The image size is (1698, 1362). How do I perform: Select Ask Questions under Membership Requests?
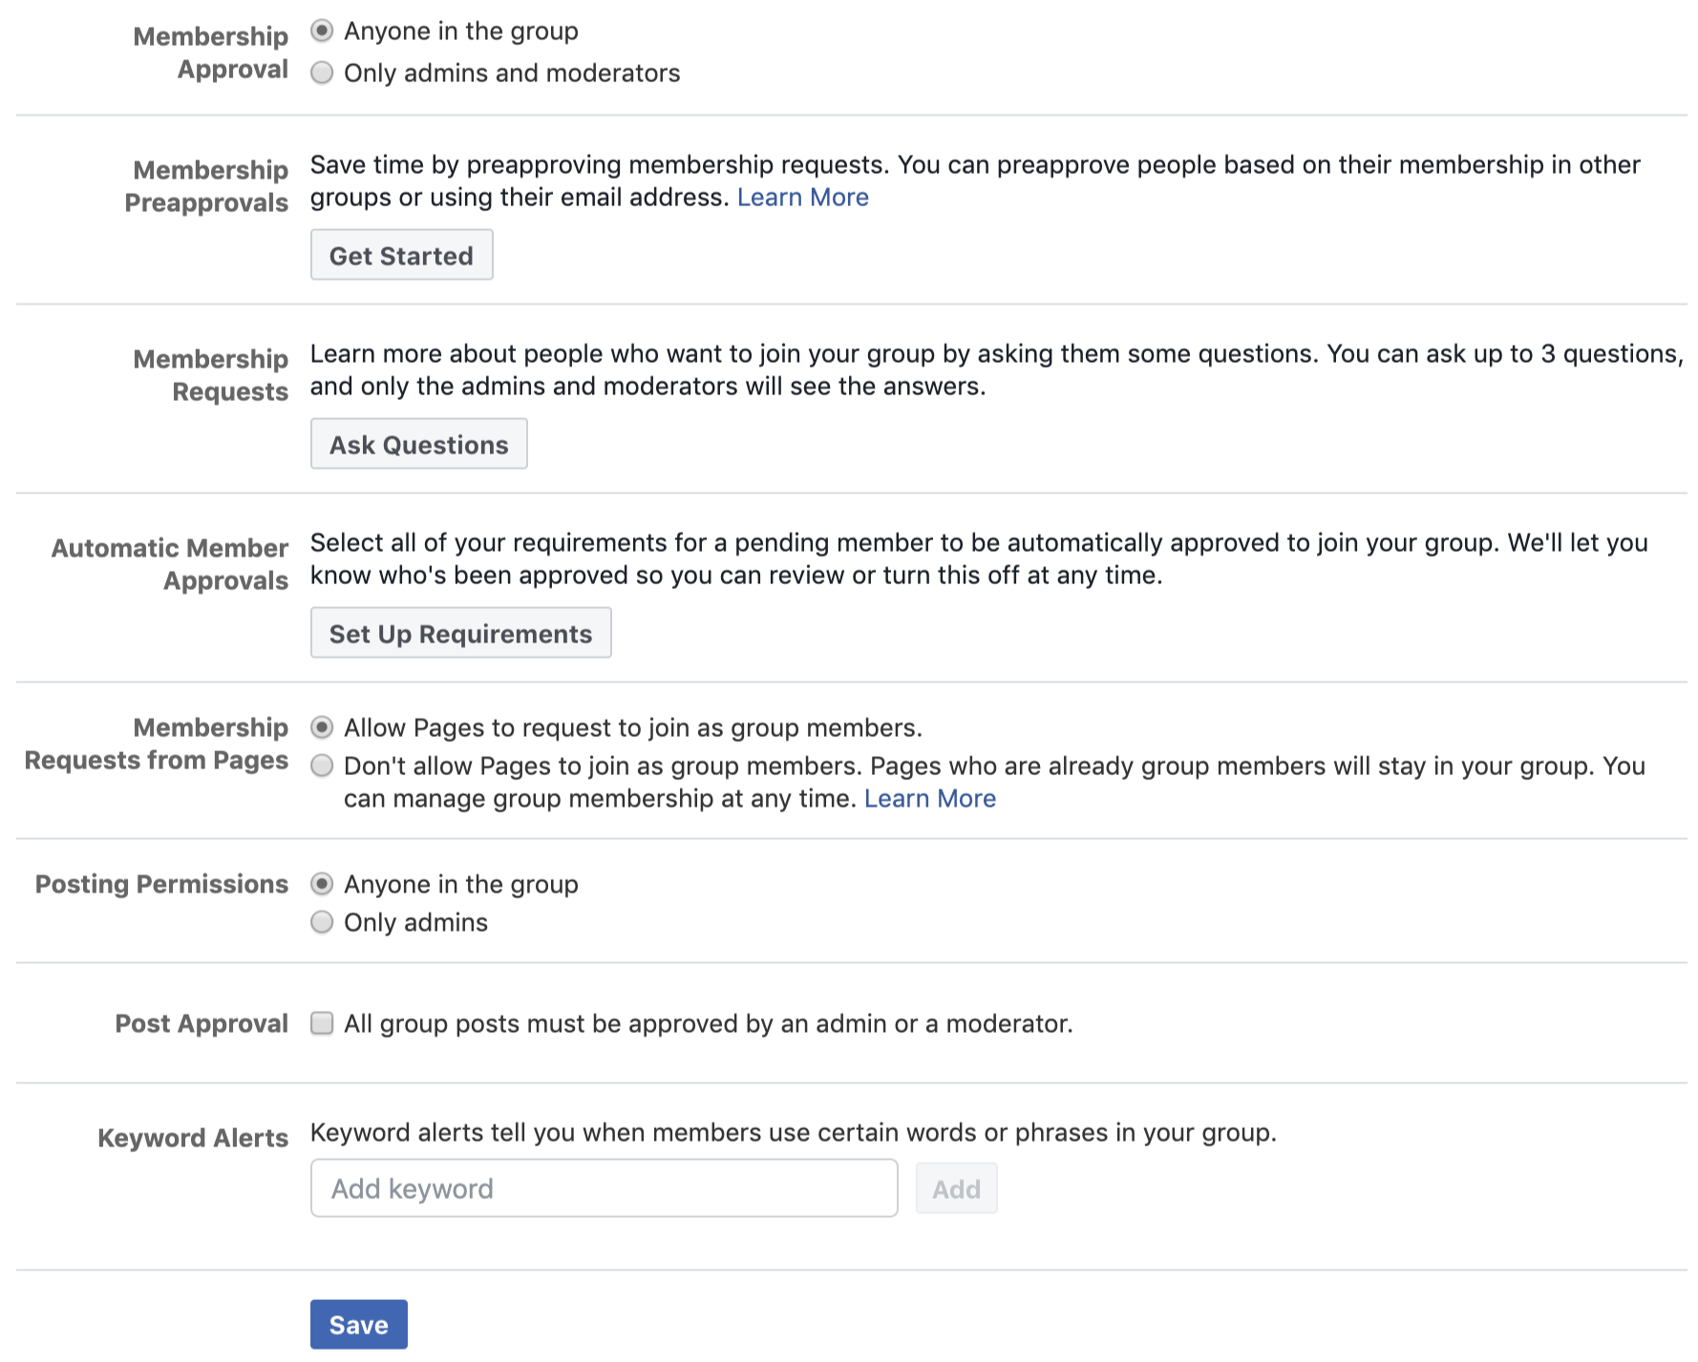(418, 444)
